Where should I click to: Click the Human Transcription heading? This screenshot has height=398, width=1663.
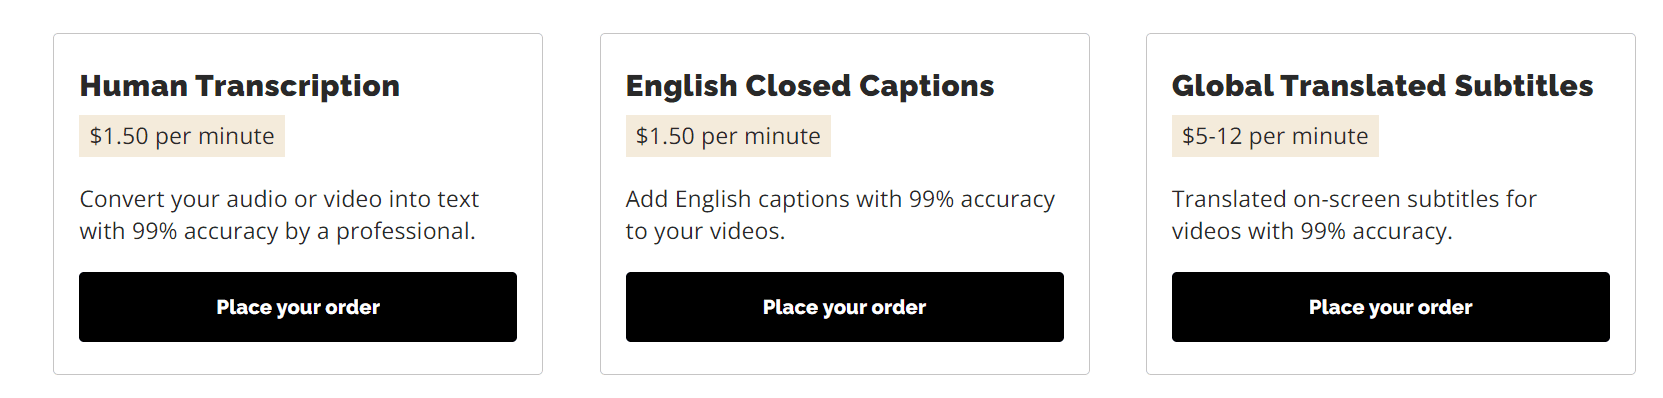(240, 87)
